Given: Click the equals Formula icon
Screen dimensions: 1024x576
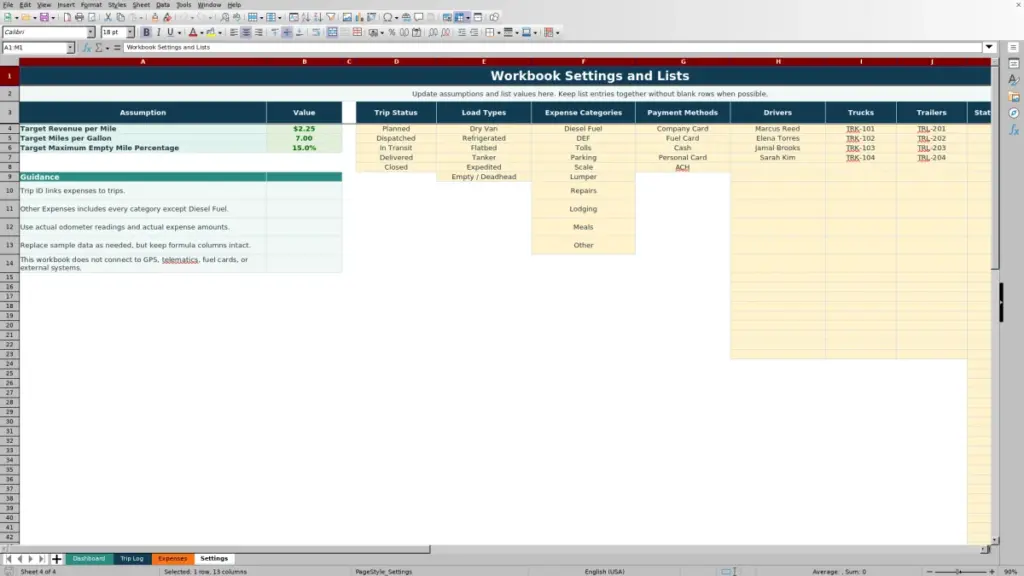Looking at the screenshot, I should pos(117,47).
